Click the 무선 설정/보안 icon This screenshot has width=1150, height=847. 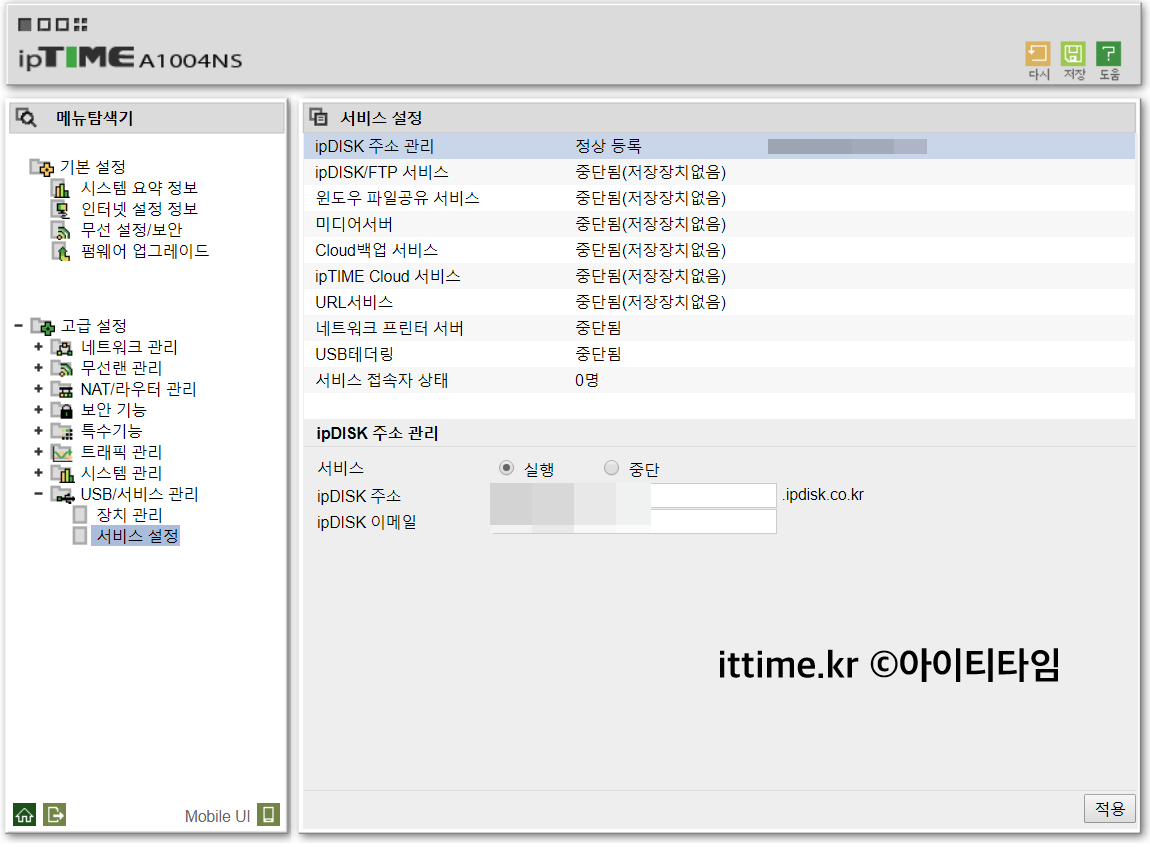61,231
